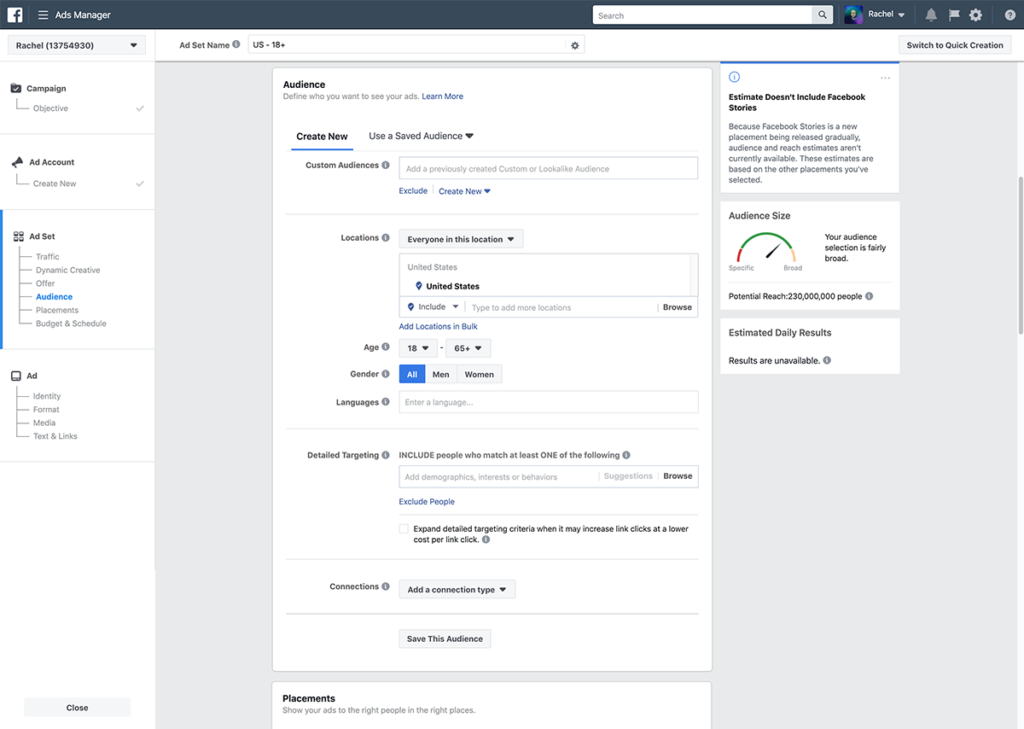Click the Add Locations in Bulk link
Image resolution: width=1024 pixels, height=729 pixels.
click(x=438, y=327)
